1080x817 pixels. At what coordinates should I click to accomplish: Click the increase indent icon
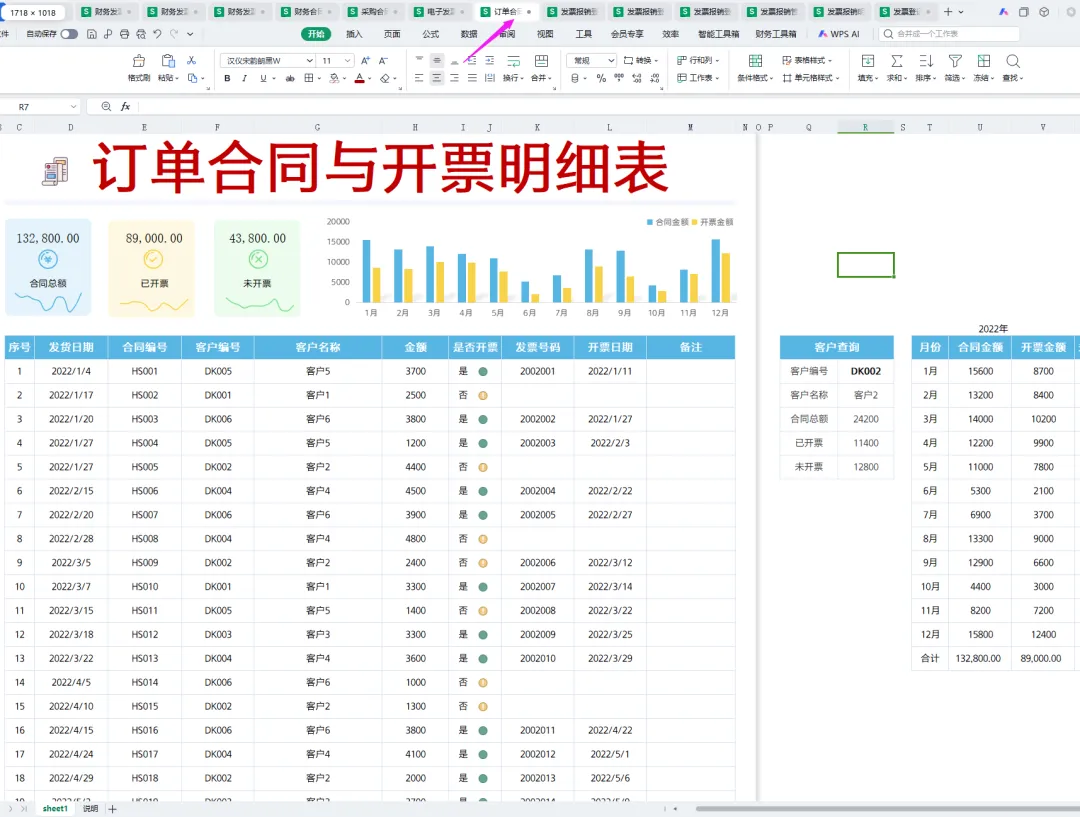(490, 61)
